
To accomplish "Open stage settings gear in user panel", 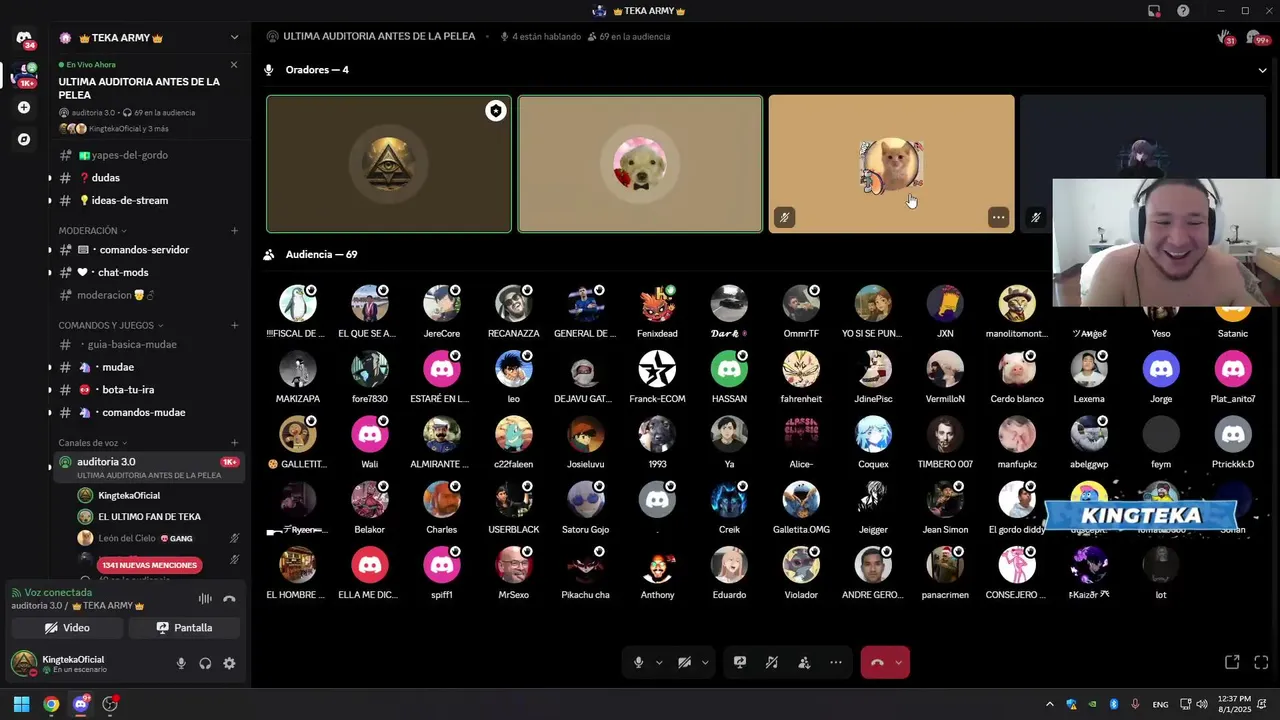I will (x=229, y=663).
